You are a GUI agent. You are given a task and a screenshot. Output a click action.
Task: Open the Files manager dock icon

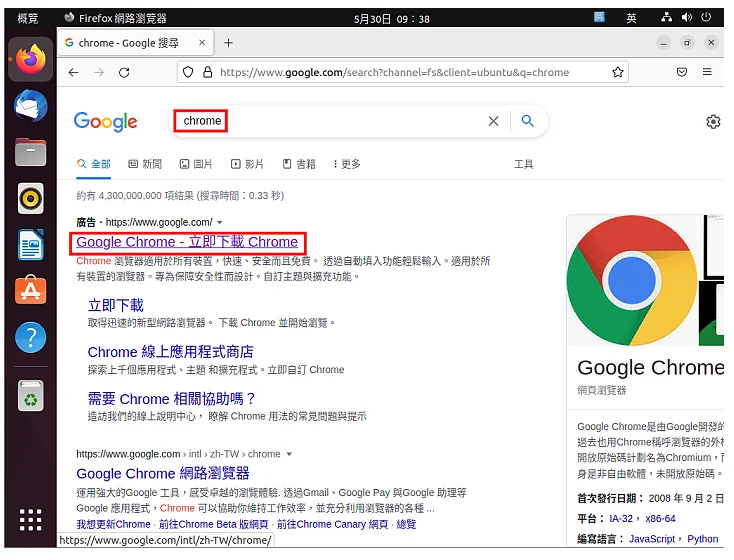point(31,152)
